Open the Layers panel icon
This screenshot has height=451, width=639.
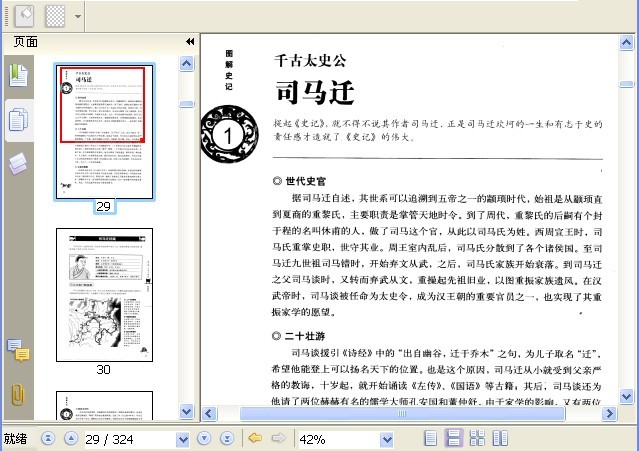[x=18, y=164]
